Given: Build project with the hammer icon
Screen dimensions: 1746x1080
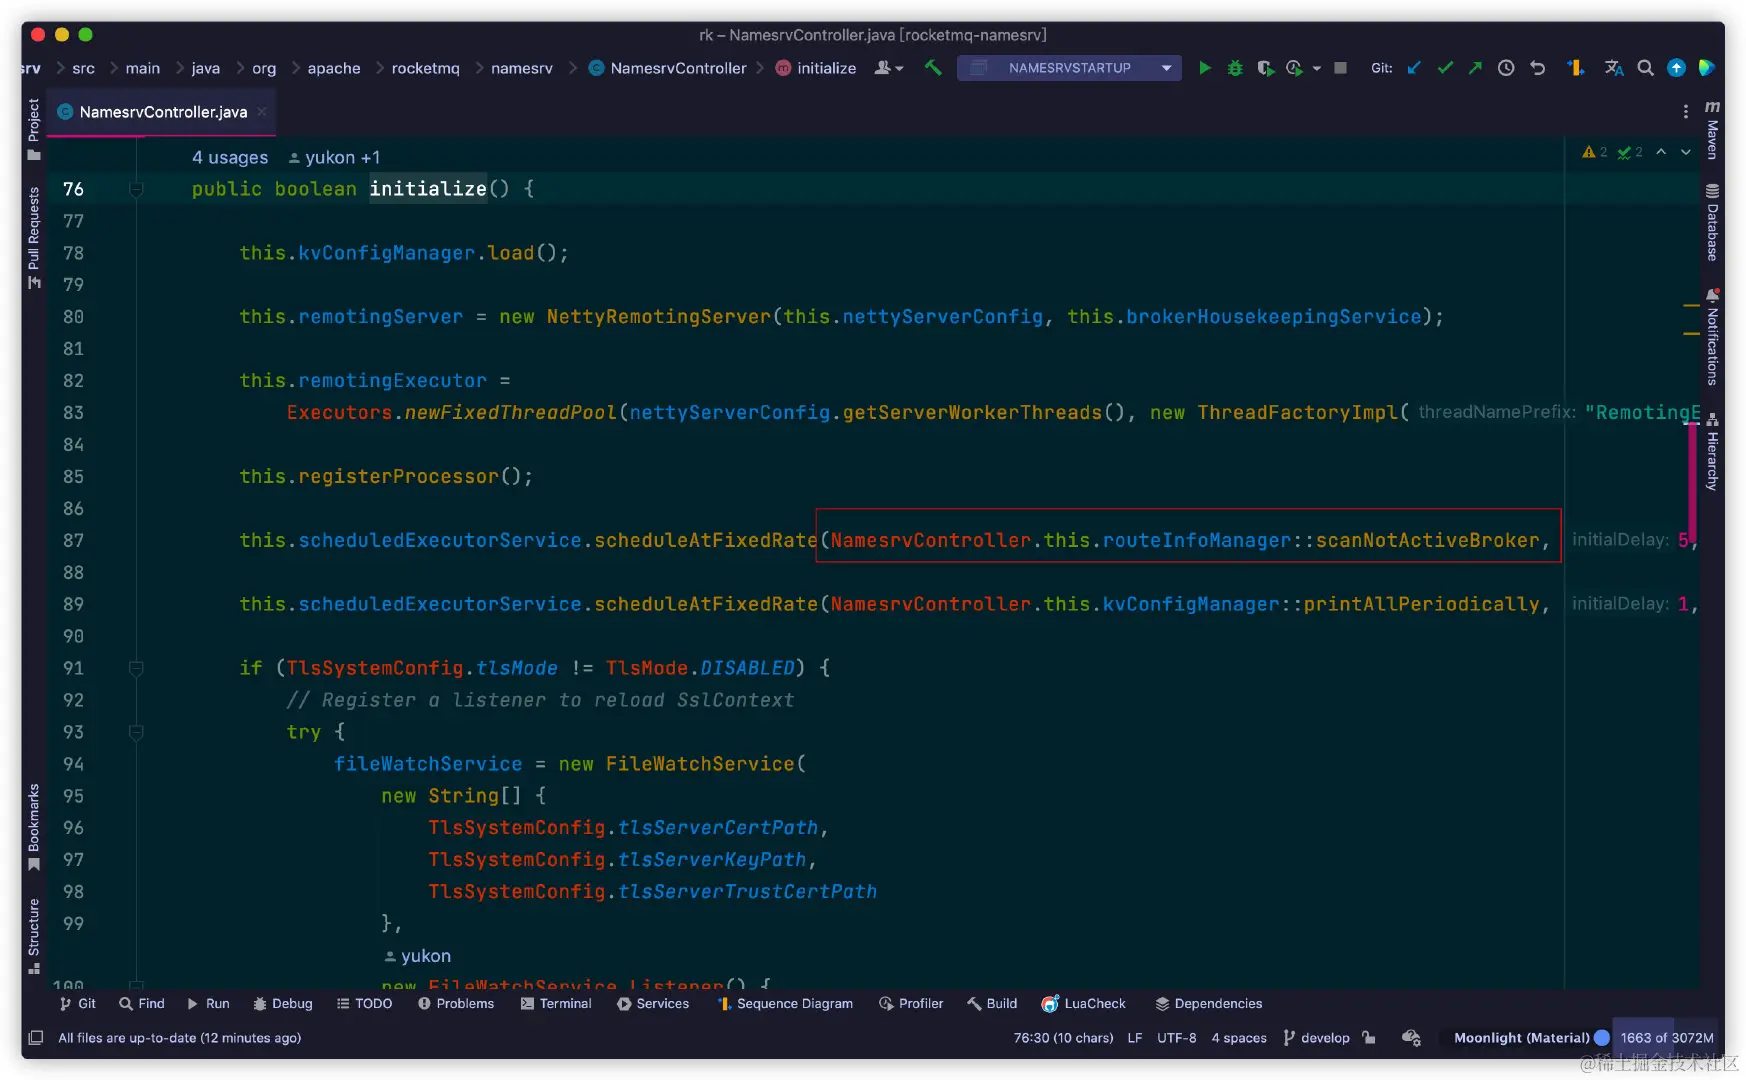Looking at the screenshot, I should pos(933,68).
